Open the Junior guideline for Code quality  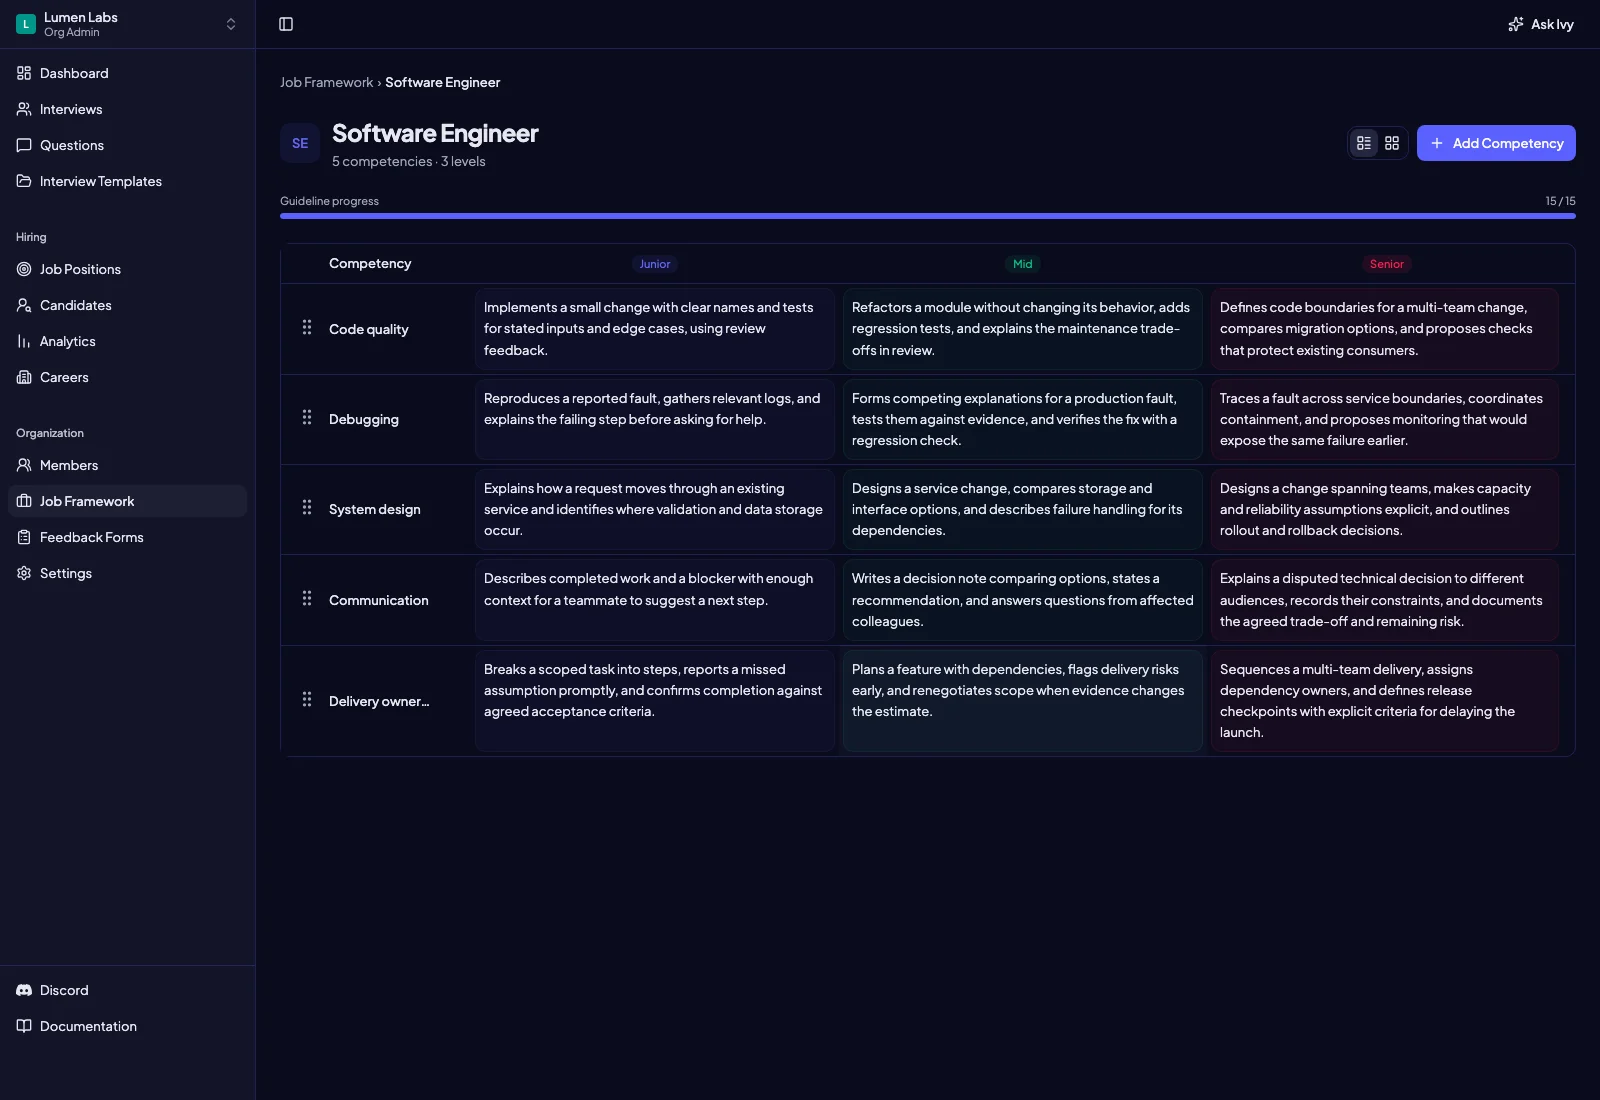coord(655,329)
